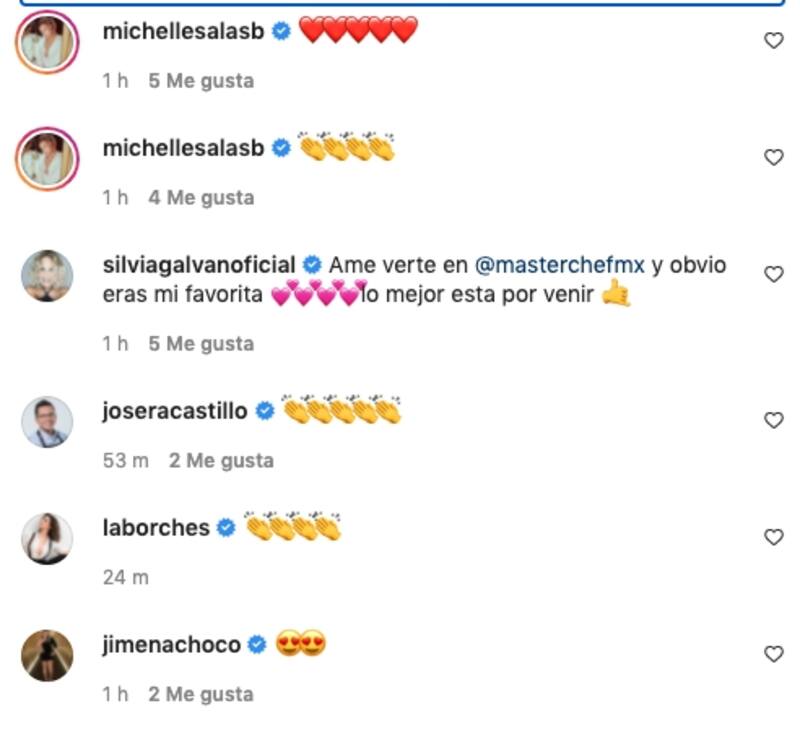Visit laborches profile from username
Viewport: 800px width, 745px height.
156,528
